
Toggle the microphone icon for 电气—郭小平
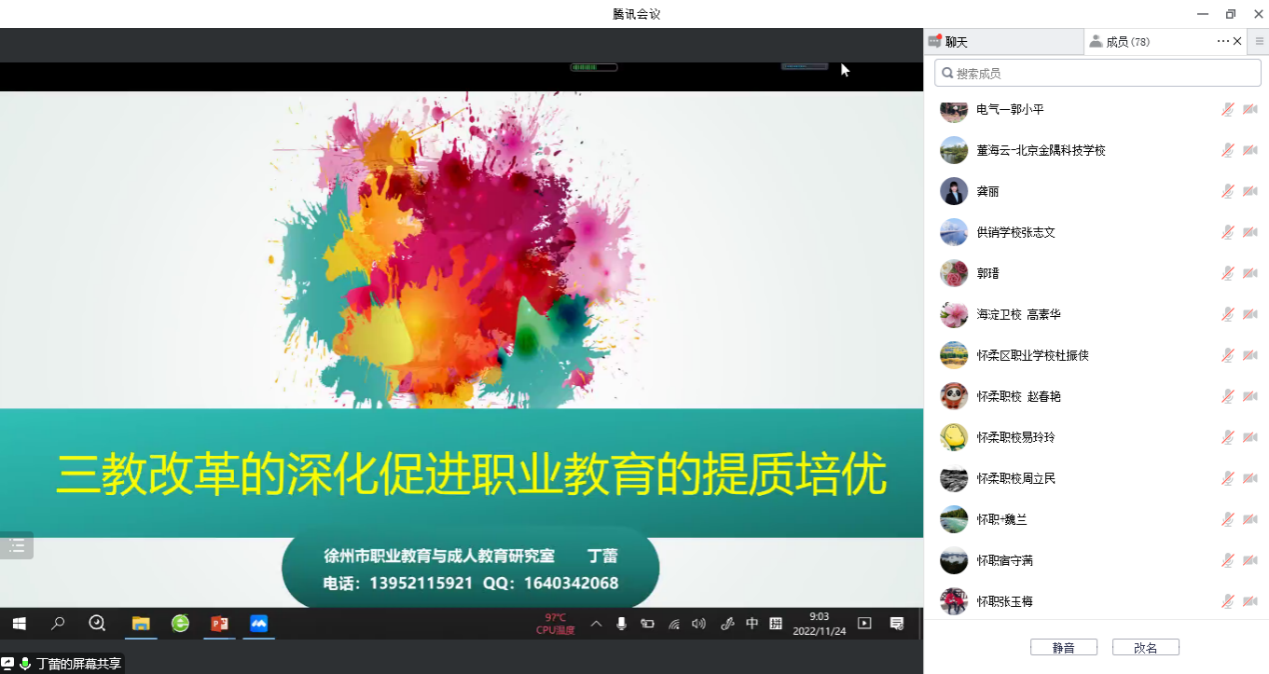(x=1227, y=109)
